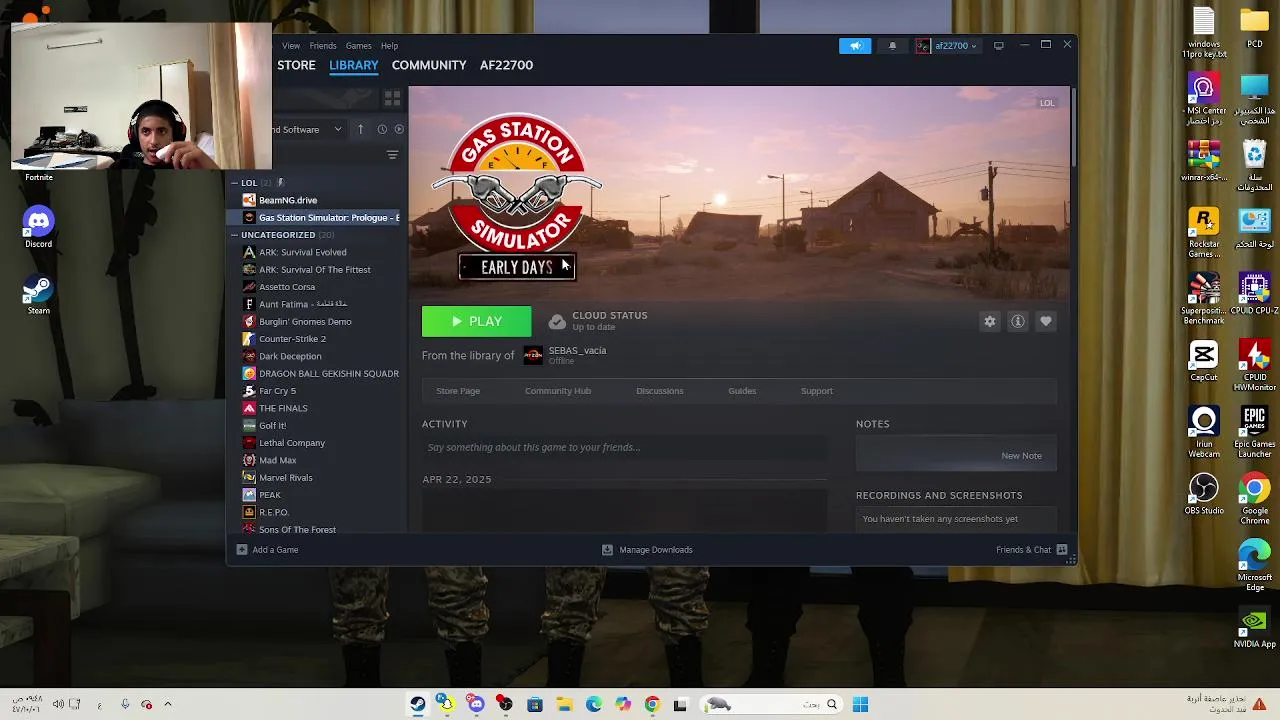Show game info with the circled i icon
This screenshot has width=1280, height=720.
1018,321
